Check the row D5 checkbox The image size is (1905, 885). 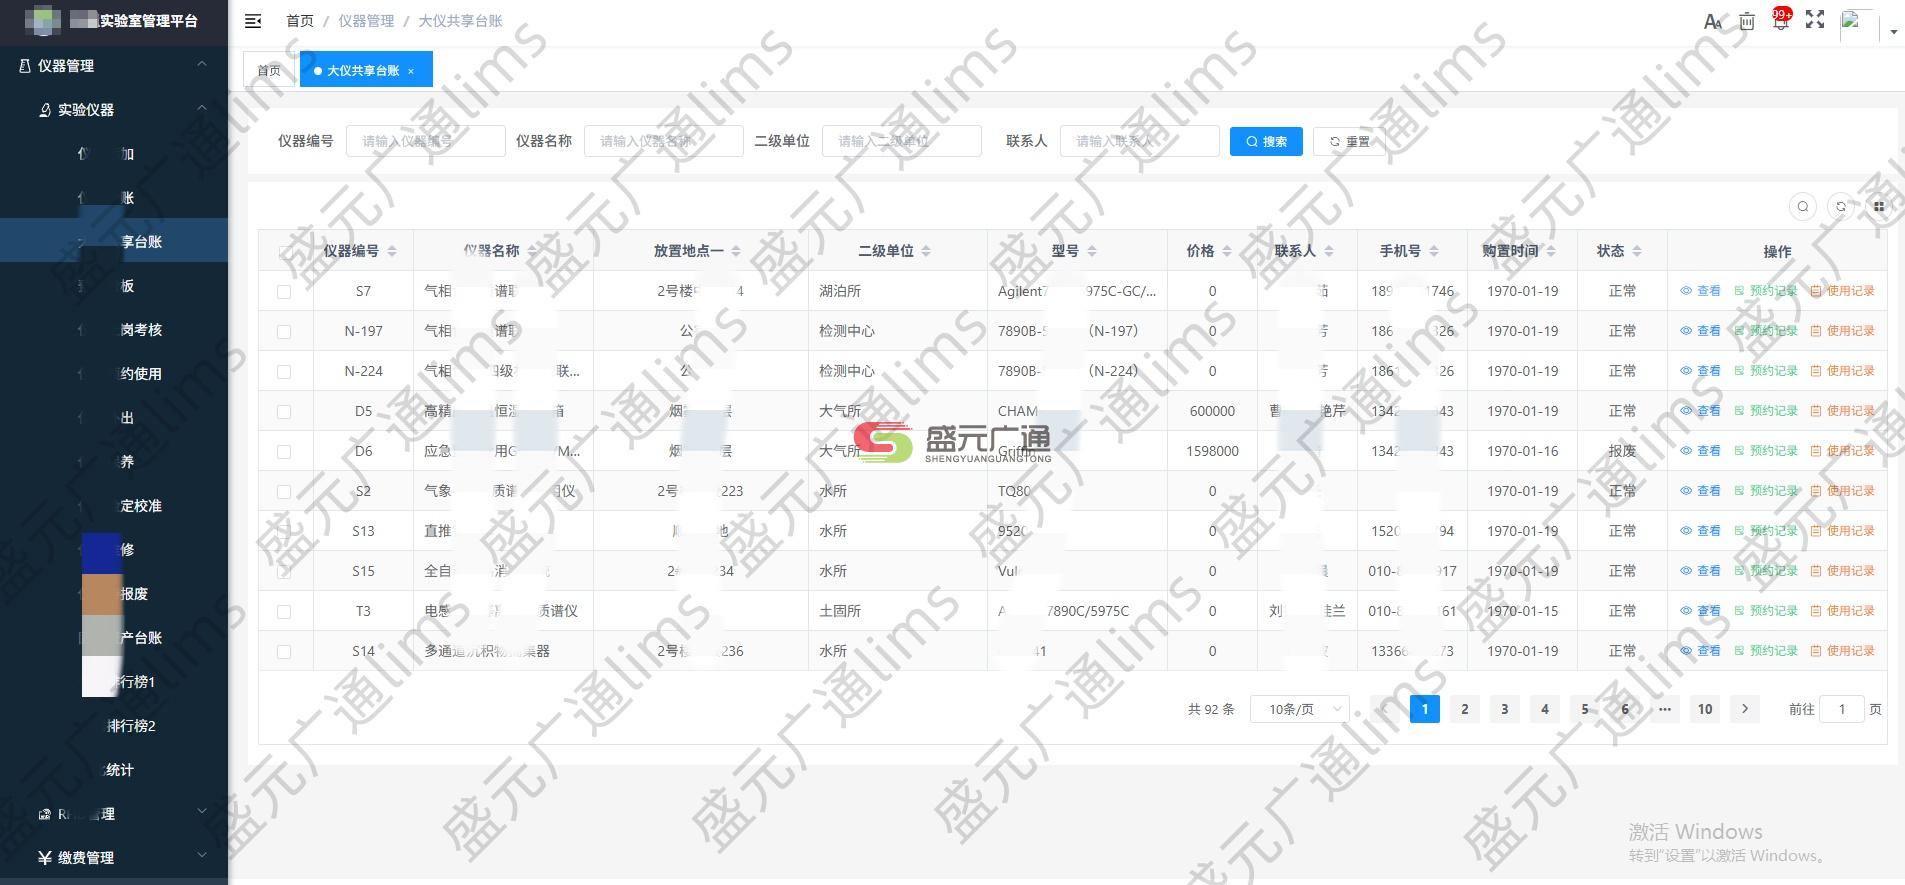285,411
